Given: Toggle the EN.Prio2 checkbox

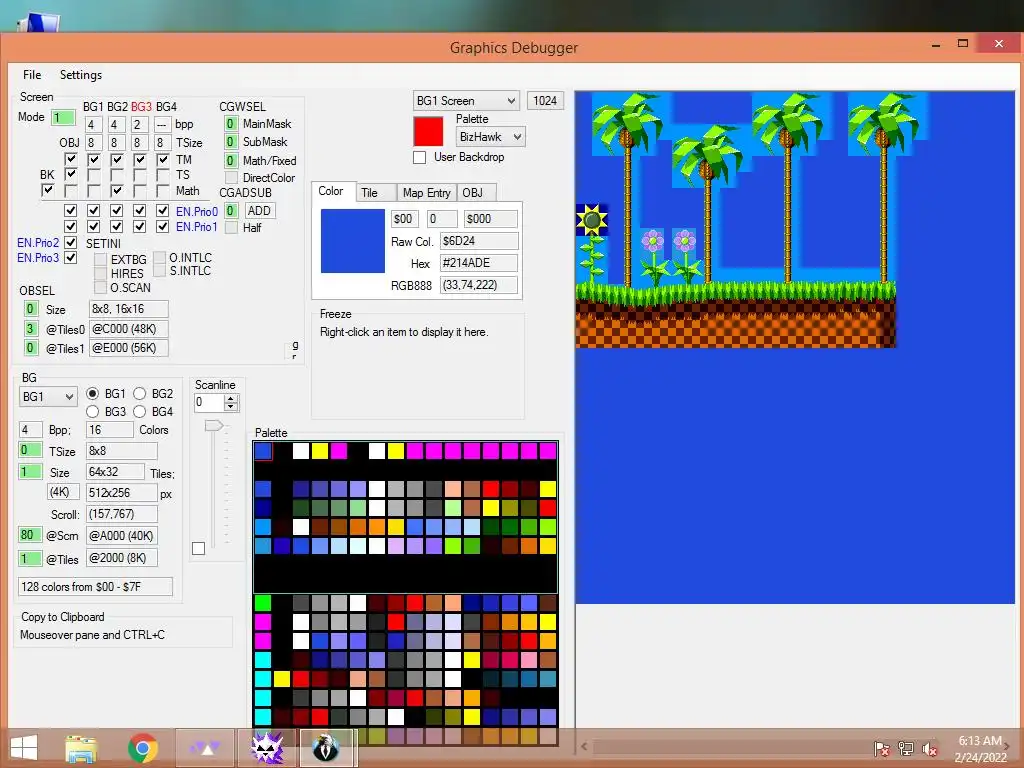Looking at the screenshot, I should point(71,242).
